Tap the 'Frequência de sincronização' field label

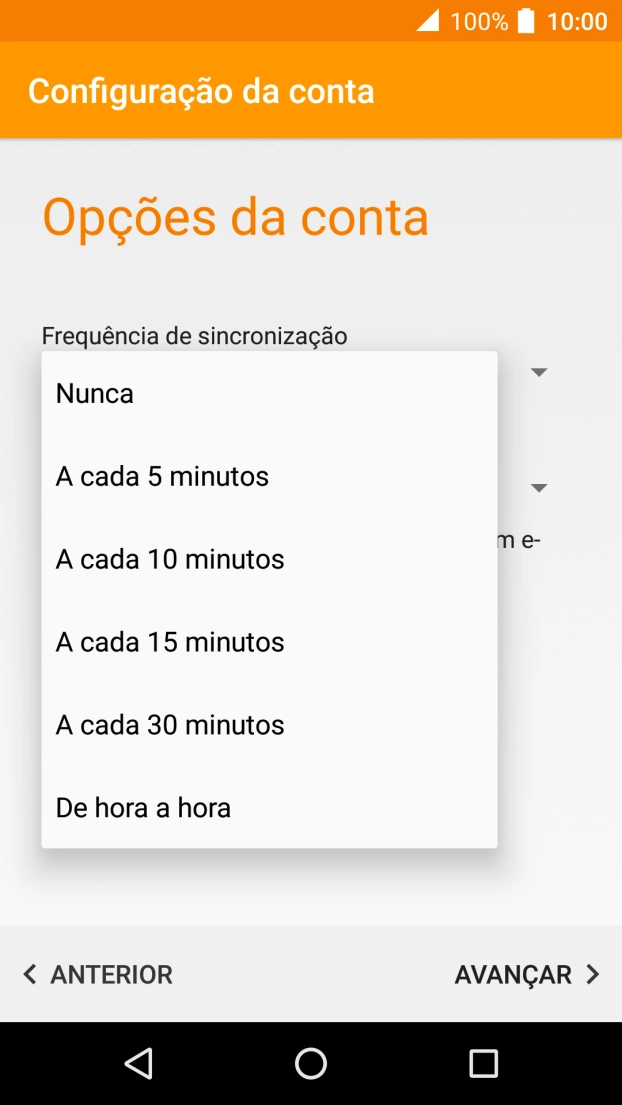click(x=193, y=336)
